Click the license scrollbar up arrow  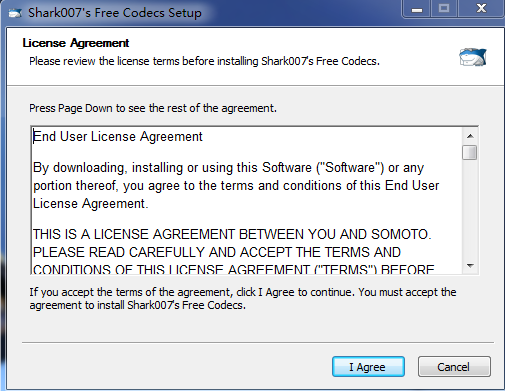click(470, 136)
